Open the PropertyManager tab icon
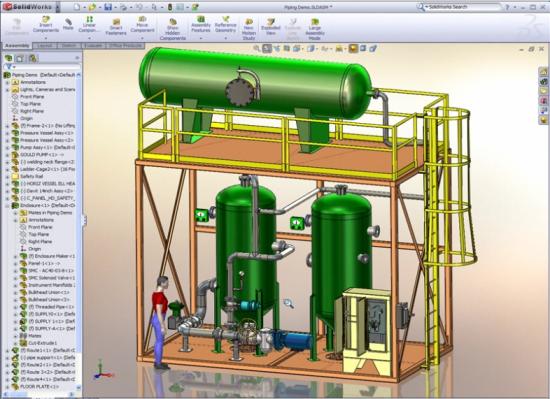This screenshot has height=399, width=550. point(20,58)
